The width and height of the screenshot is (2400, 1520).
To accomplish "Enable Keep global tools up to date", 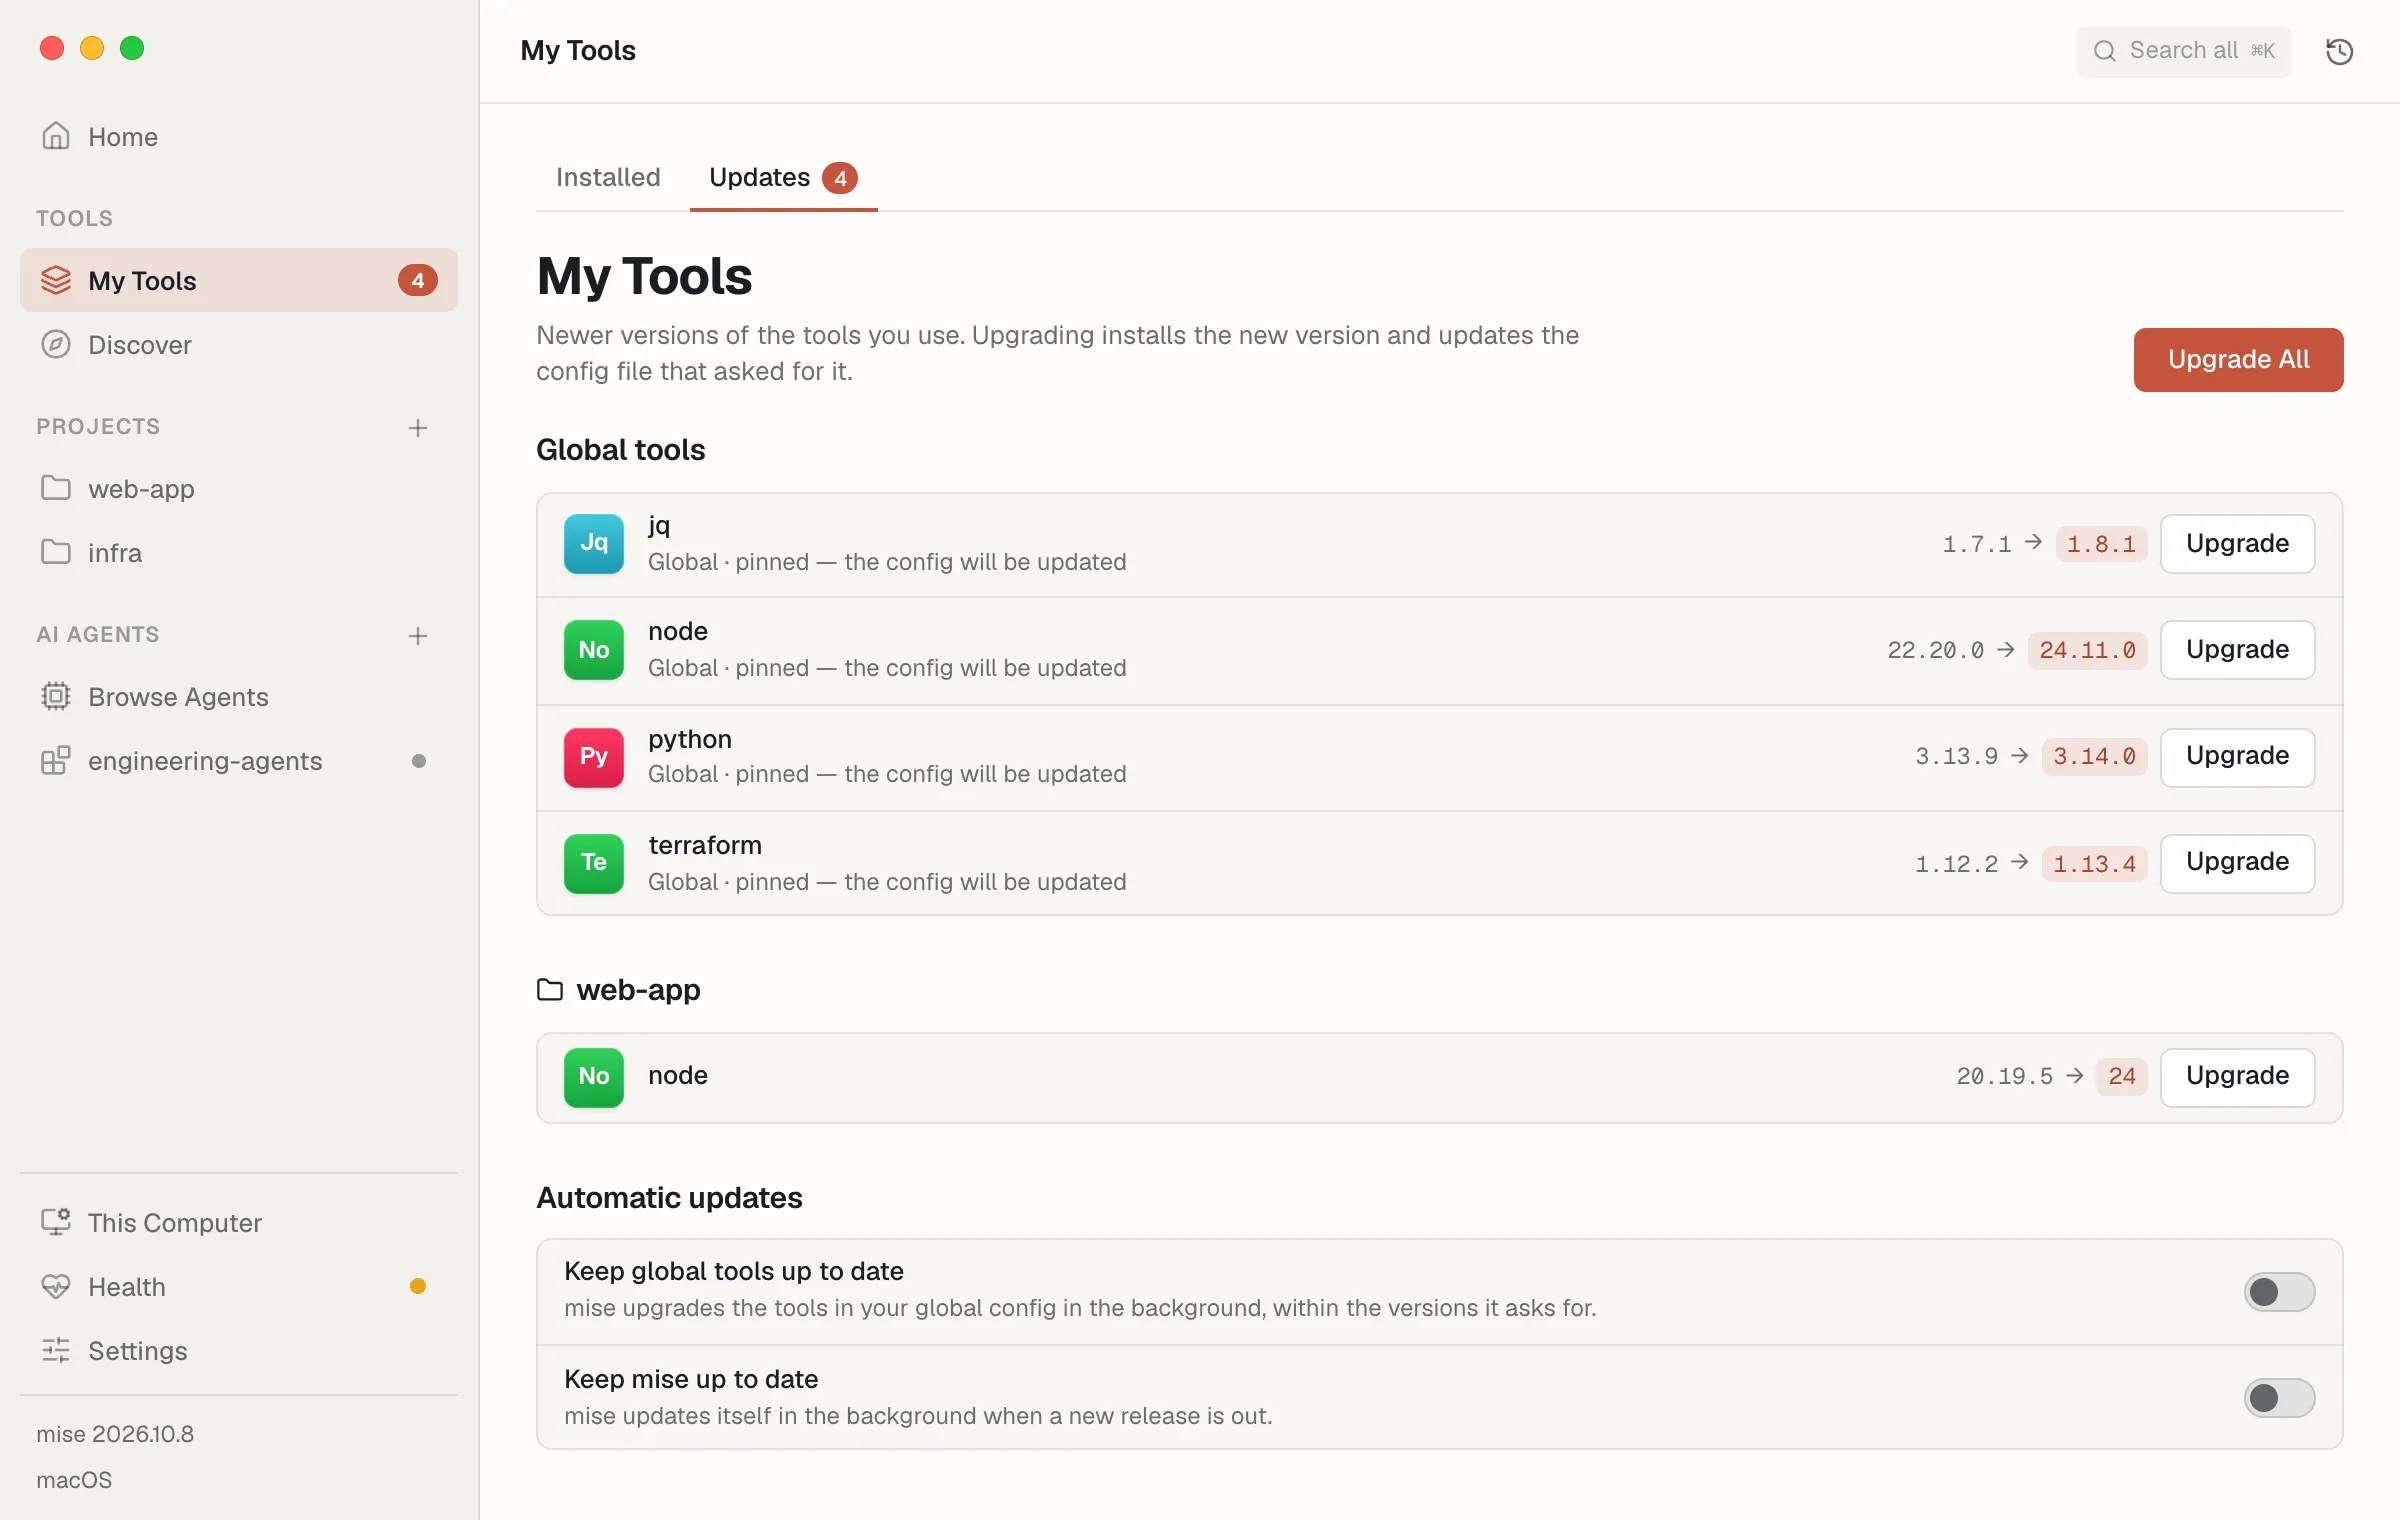I will click(2279, 1291).
